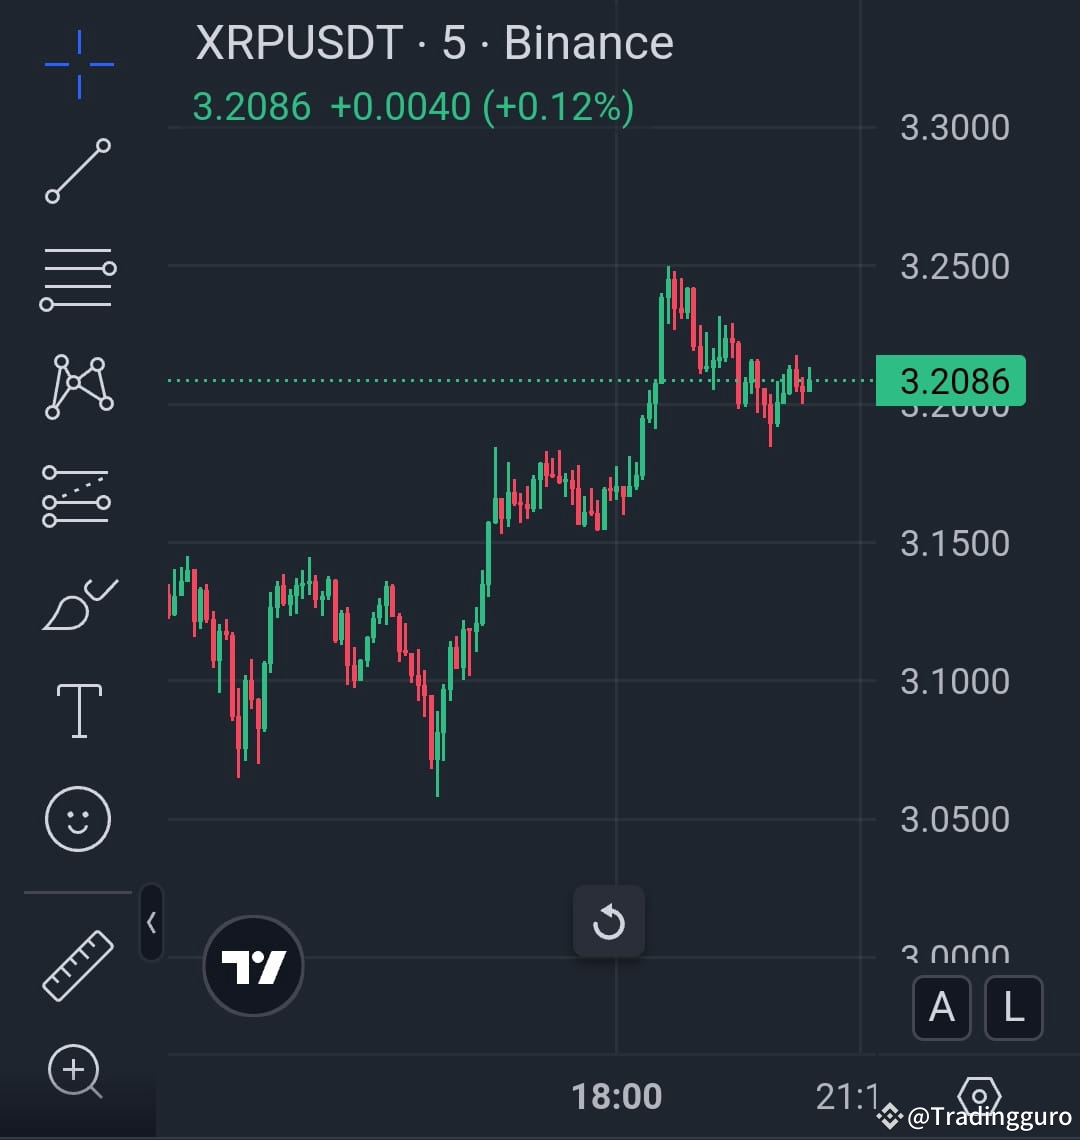Open the forecasting and measurement tools

[x=78, y=494]
